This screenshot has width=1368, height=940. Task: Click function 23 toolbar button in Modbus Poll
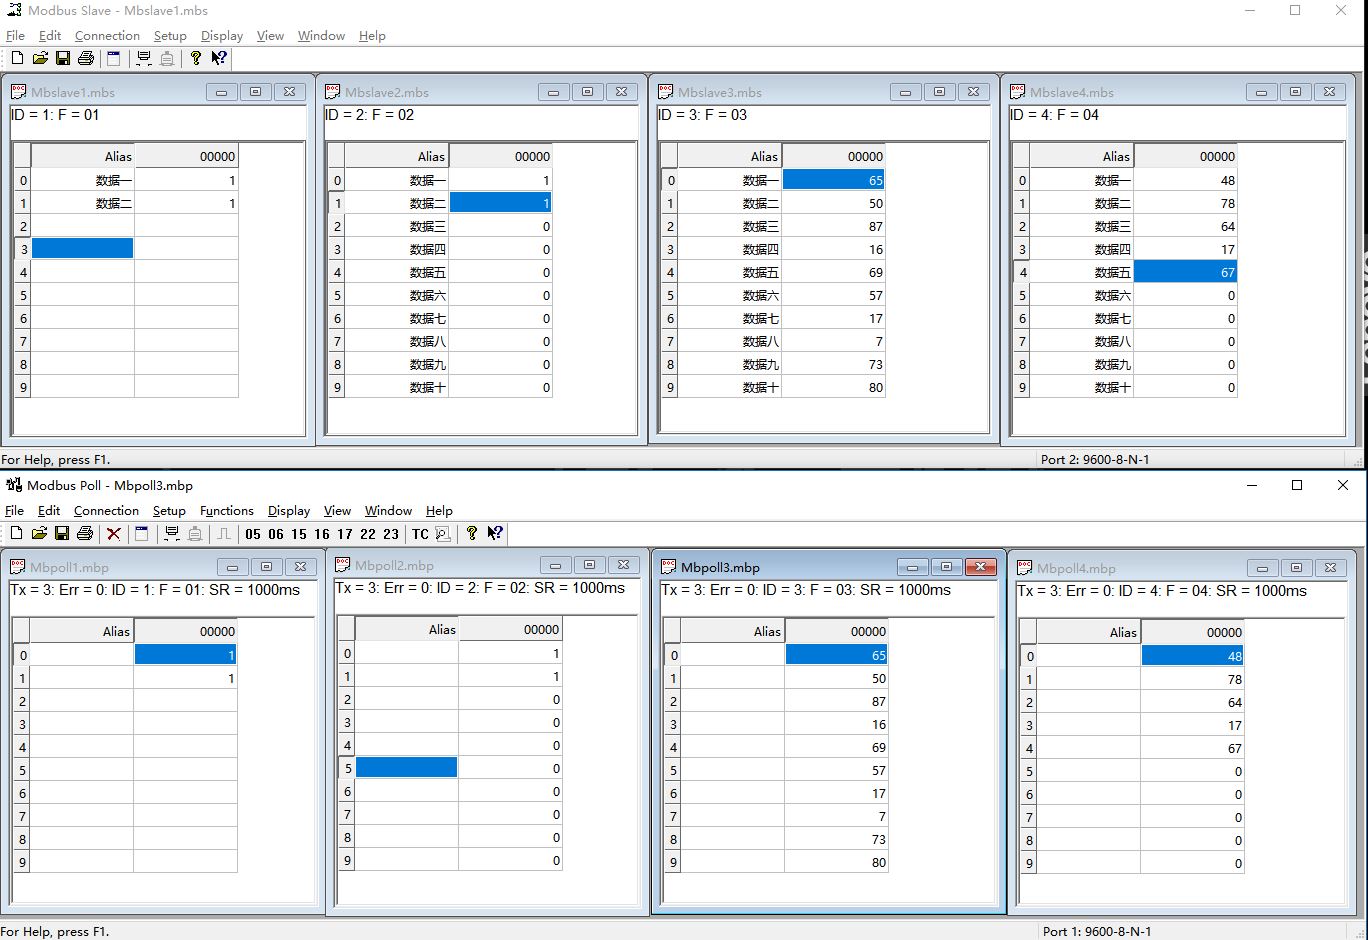[x=391, y=534]
